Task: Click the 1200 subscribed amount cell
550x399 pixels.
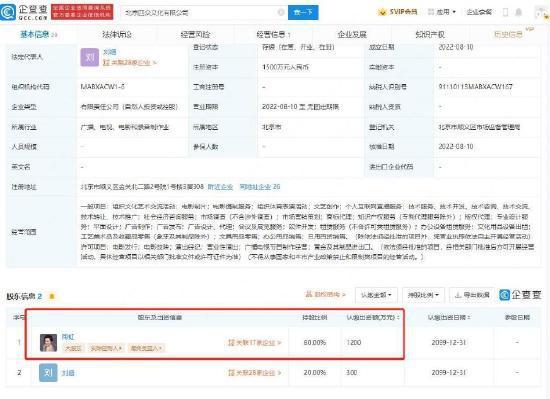Action: 354,343
